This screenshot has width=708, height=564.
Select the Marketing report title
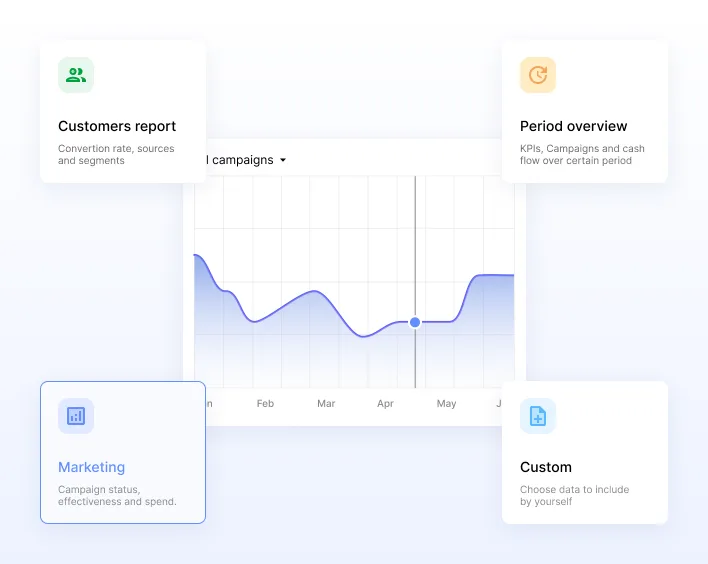92,467
